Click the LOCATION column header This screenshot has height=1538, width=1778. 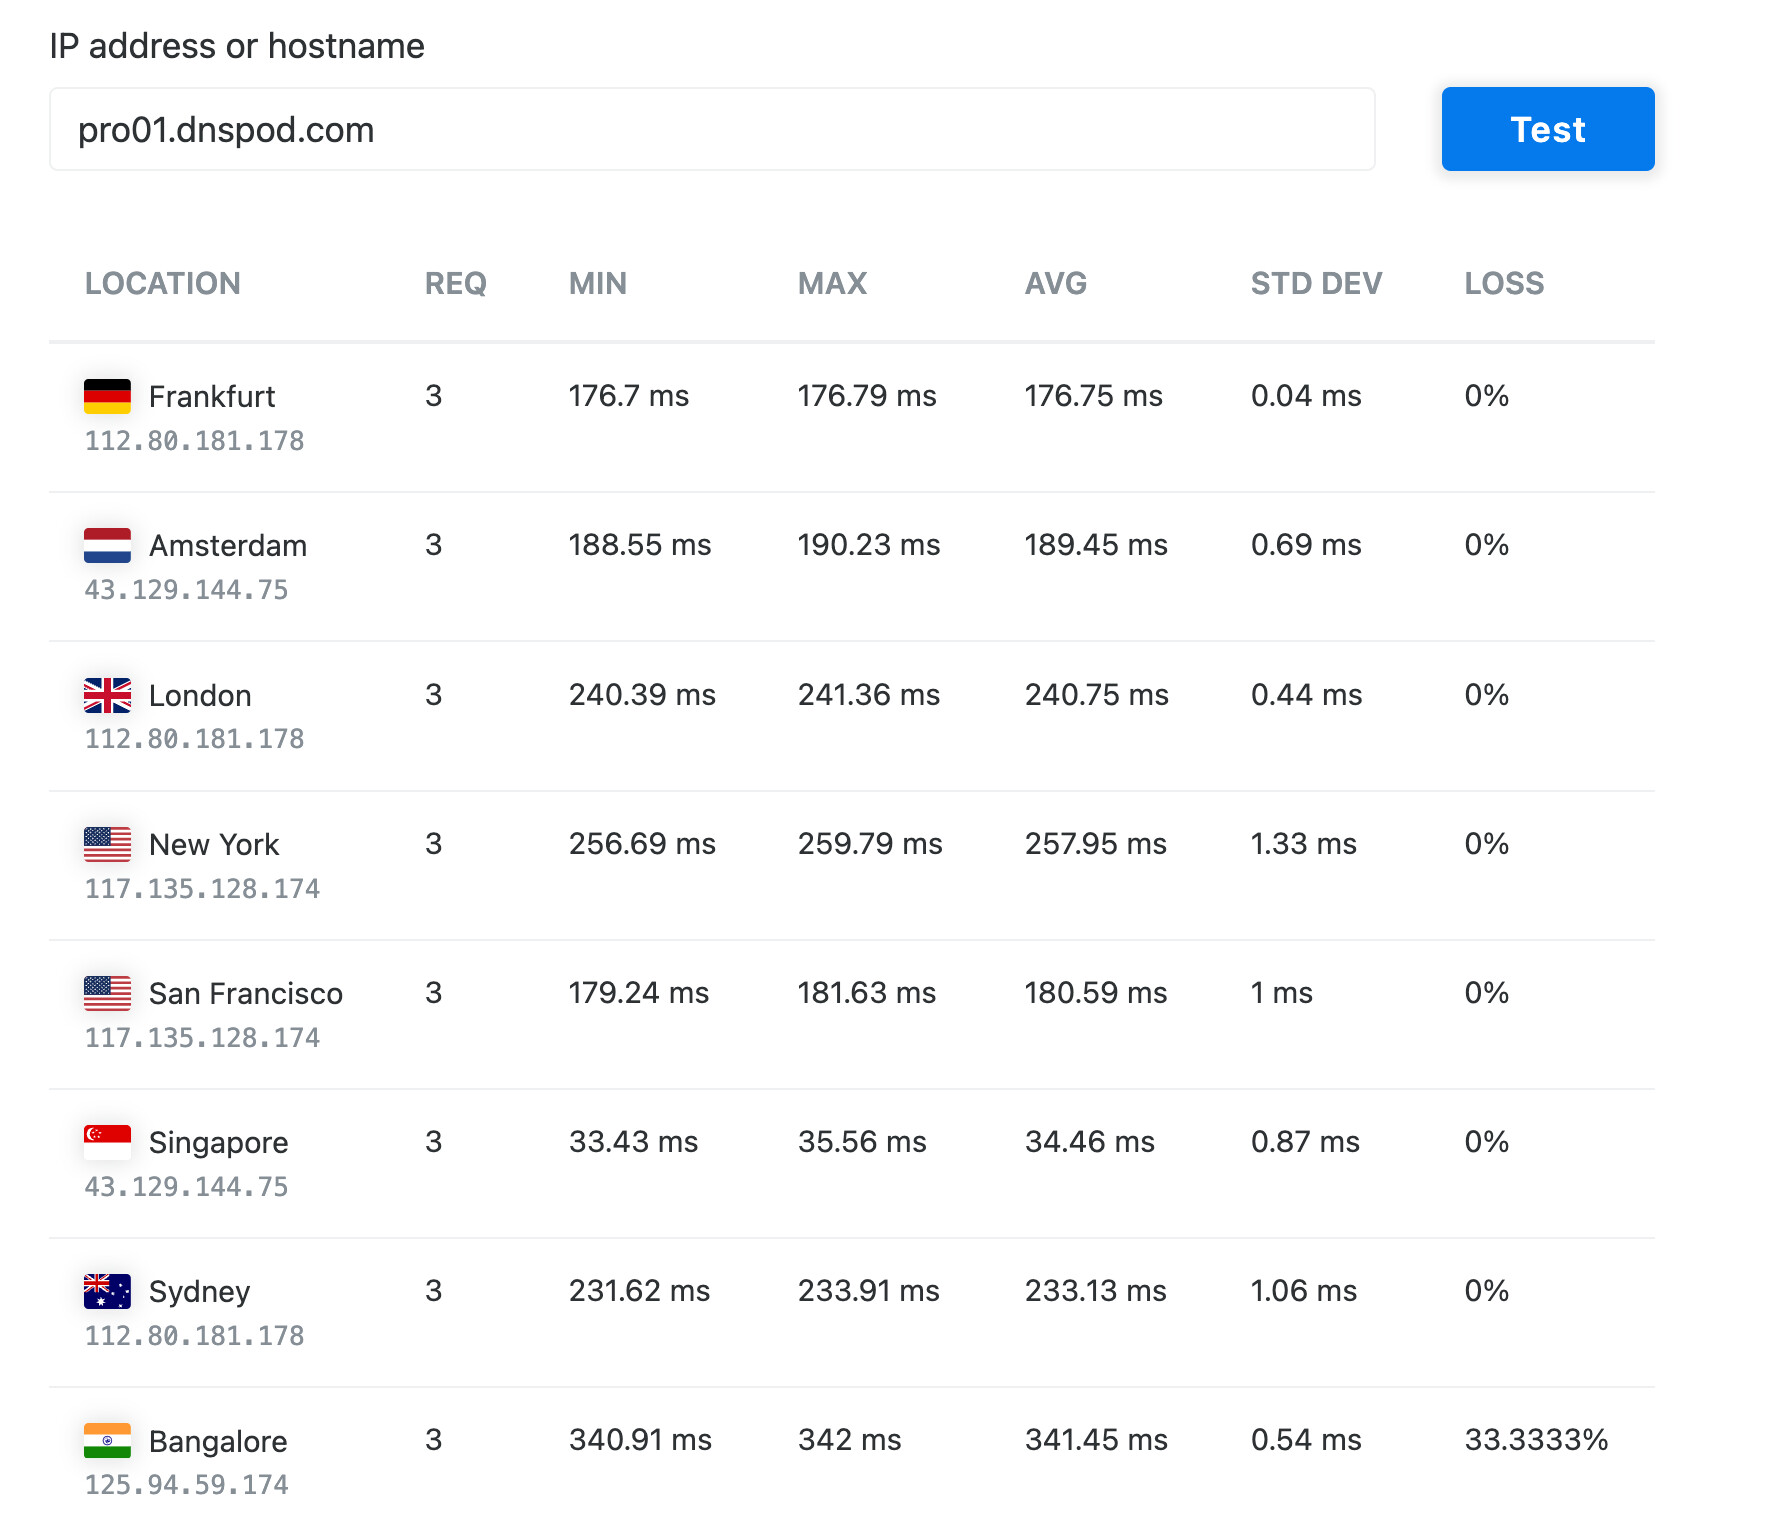[x=162, y=284]
